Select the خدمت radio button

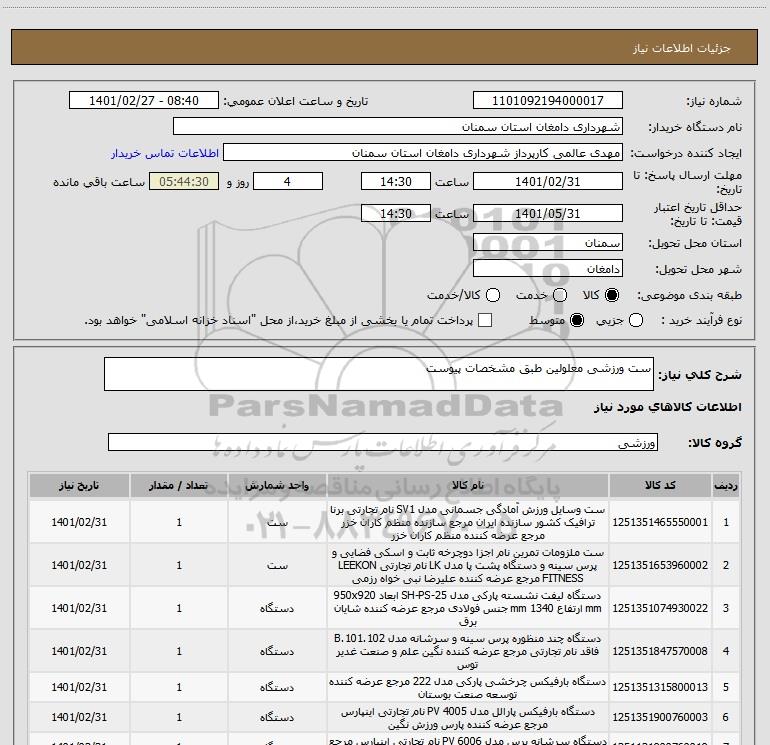560,295
